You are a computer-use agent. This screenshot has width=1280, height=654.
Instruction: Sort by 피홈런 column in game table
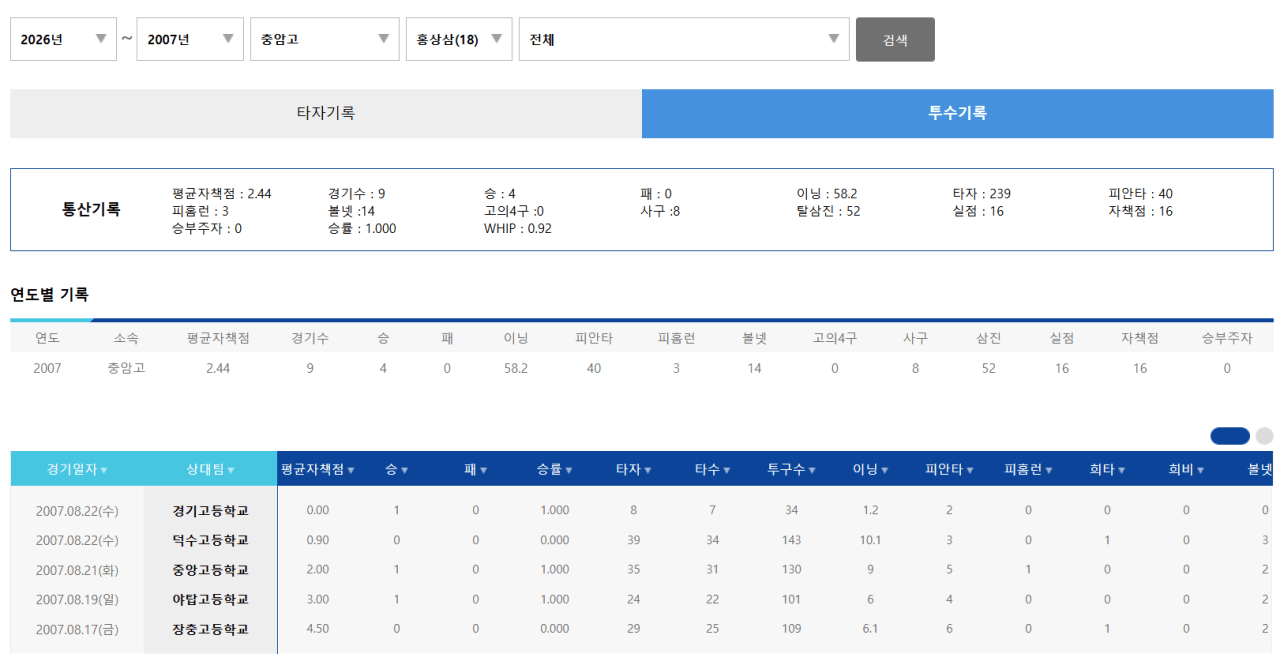[x=1029, y=469]
